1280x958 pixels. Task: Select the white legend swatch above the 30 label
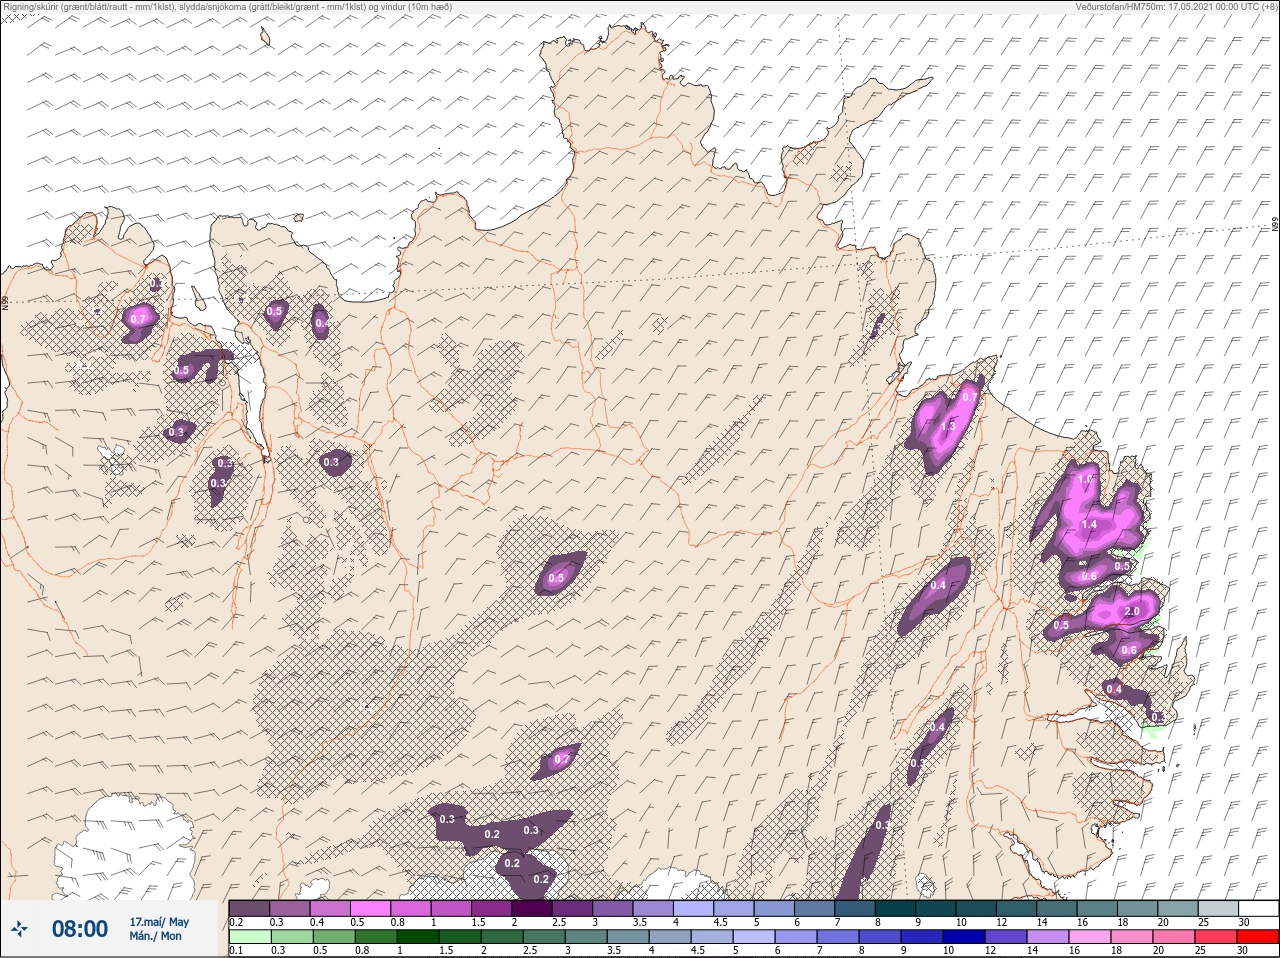[1258, 908]
